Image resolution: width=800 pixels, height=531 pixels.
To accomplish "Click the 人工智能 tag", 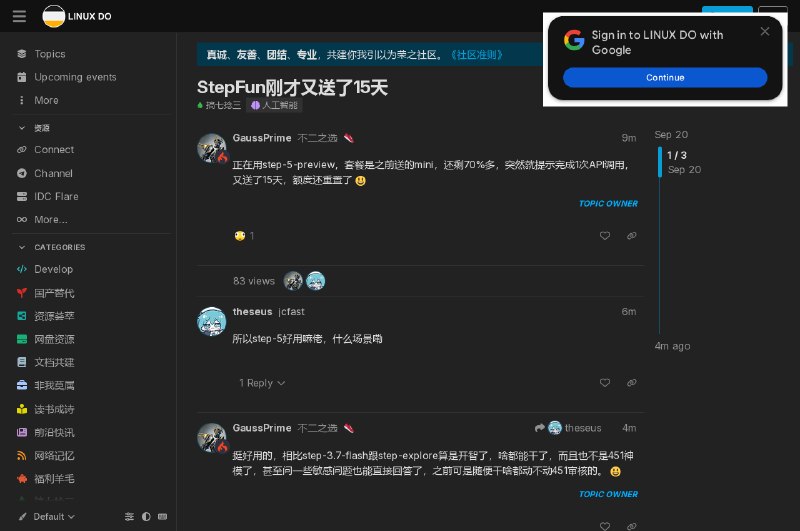I will (x=274, y=106).
